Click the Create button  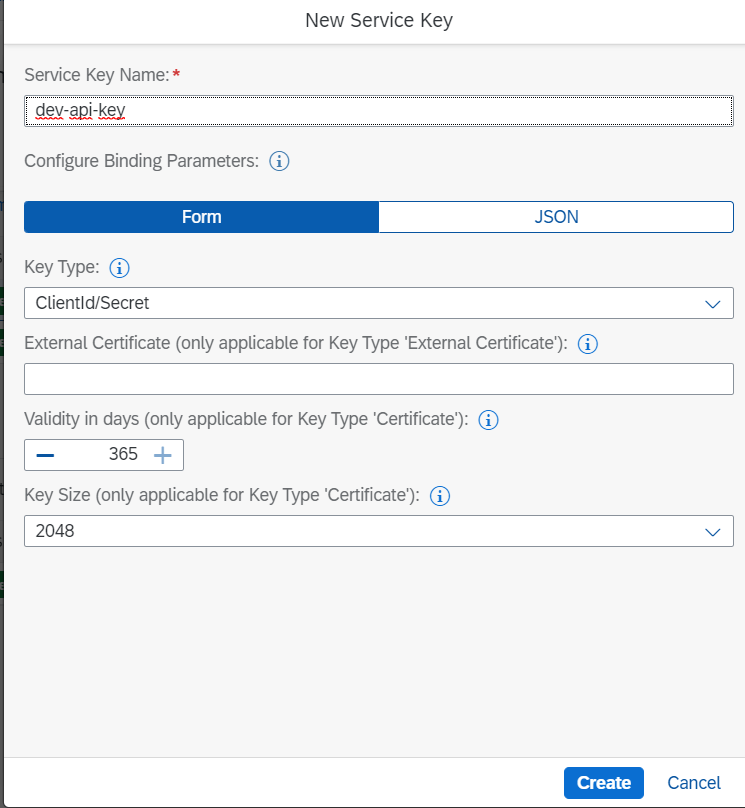tap(603, 783)
